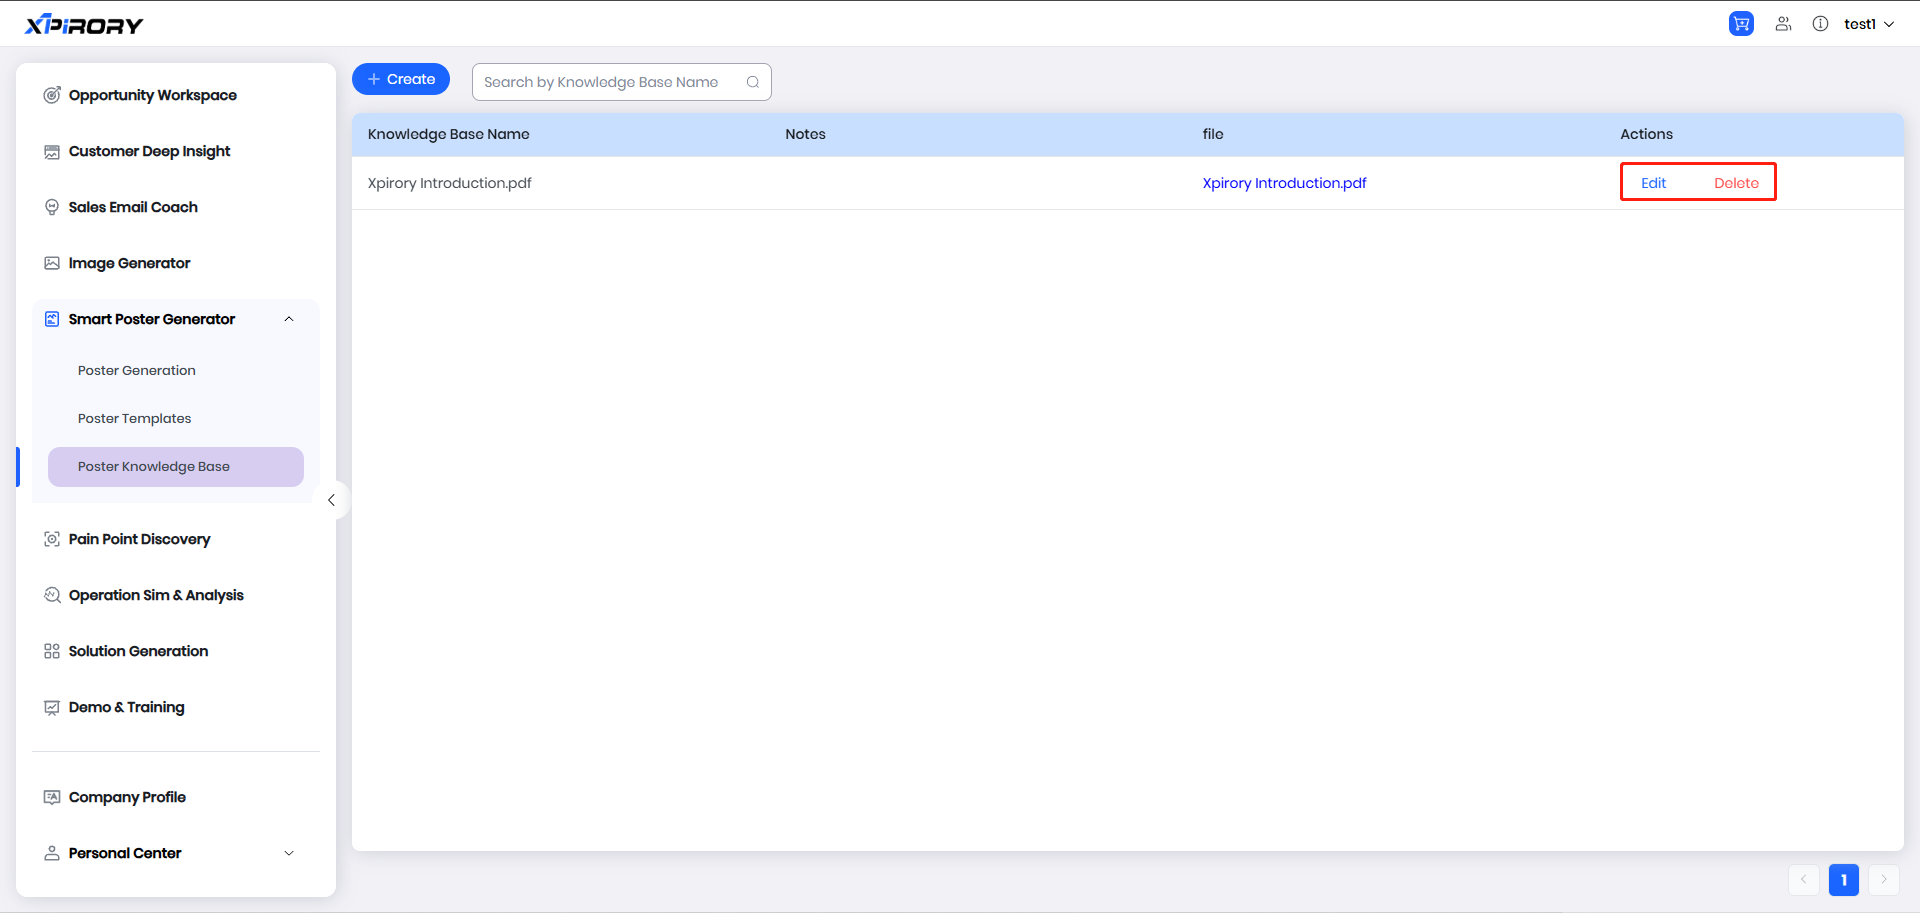Open Poster Generation page

(x=137, y=370)
